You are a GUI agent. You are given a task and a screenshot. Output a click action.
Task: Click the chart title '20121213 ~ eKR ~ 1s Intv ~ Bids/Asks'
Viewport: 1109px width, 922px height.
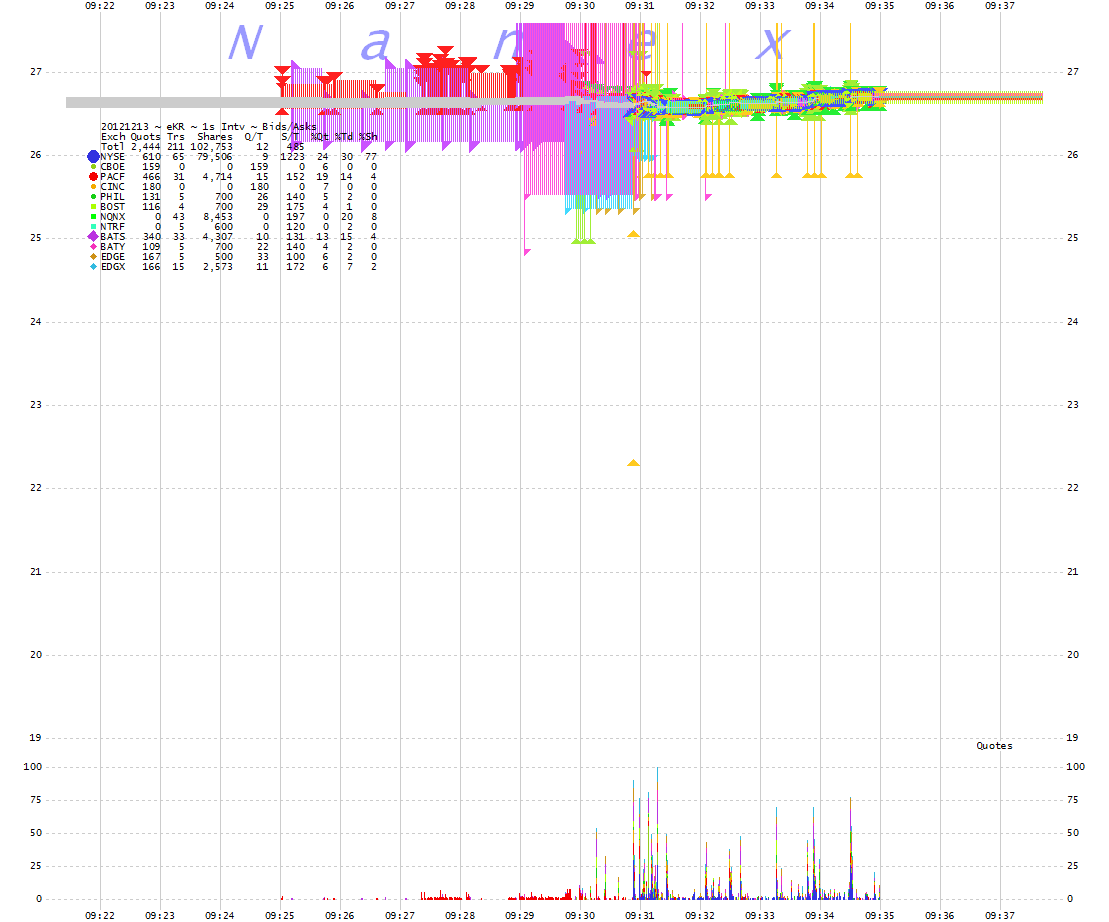point(209,127)
